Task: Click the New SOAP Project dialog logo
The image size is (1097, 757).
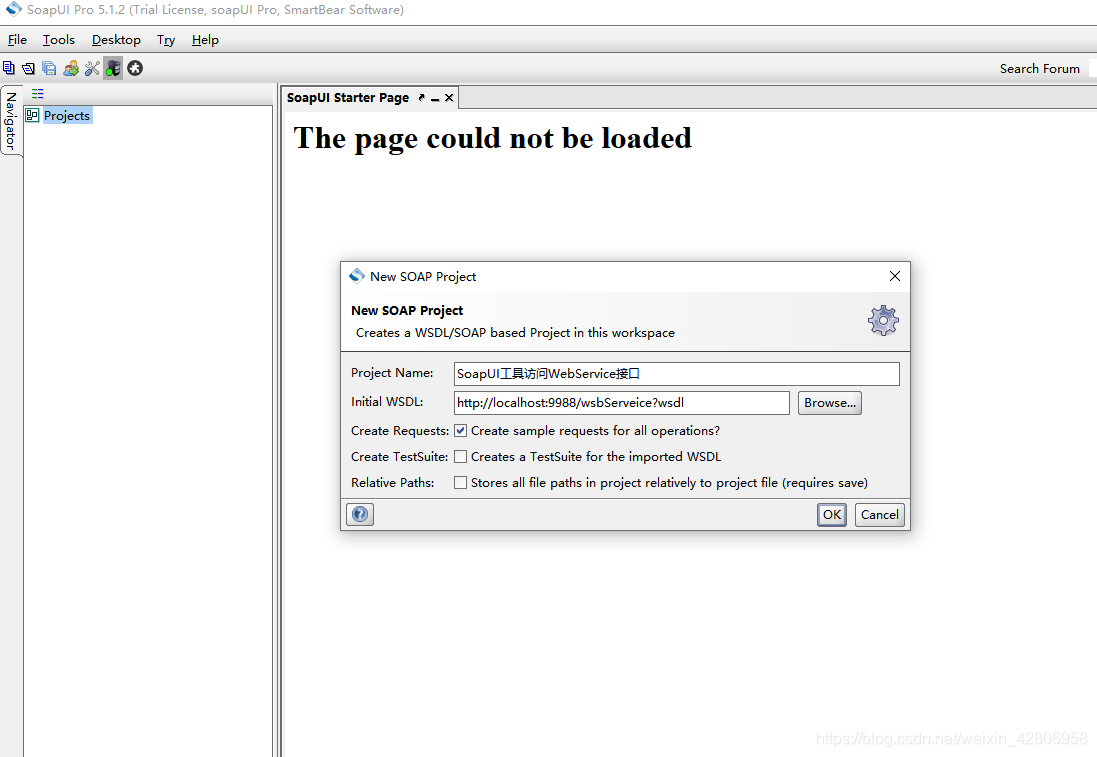Action: (357, 276)
